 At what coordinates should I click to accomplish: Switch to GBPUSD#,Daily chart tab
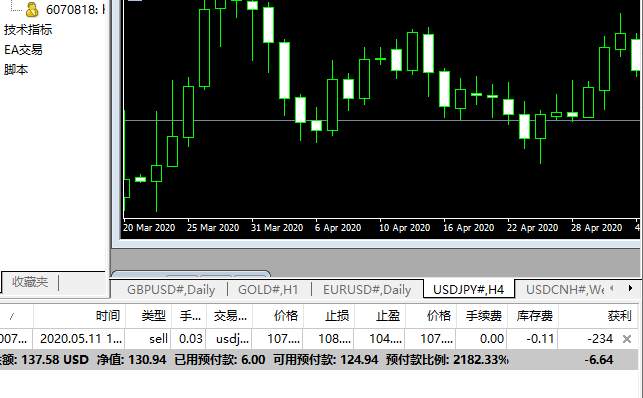pyautogui.click(x=171, y=289)
